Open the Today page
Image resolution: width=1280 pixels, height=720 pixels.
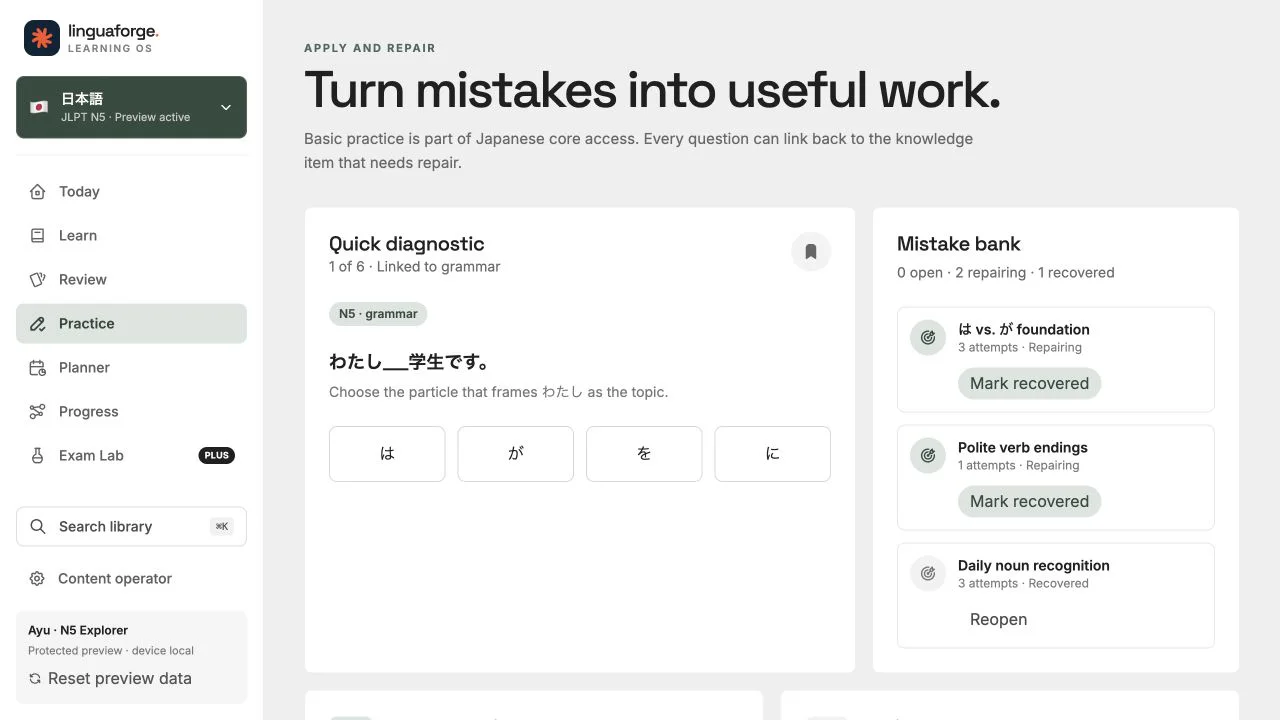point(131,192)
